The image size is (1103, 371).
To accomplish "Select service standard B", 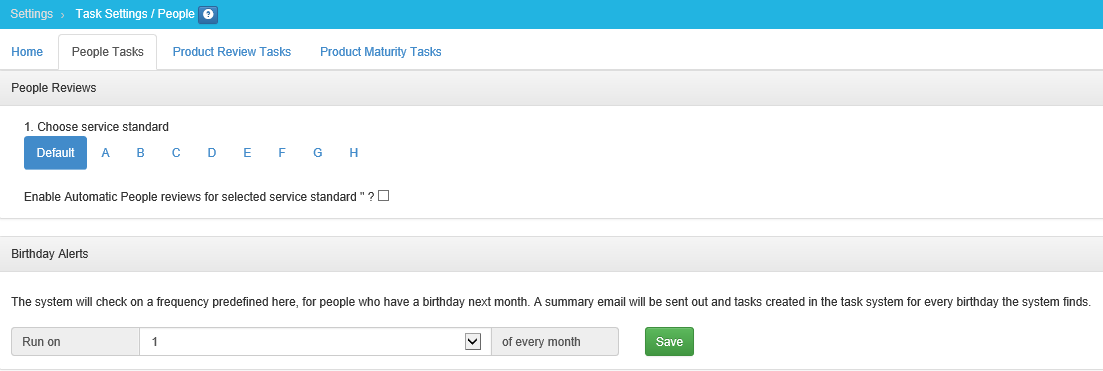I will coord(141,153).
